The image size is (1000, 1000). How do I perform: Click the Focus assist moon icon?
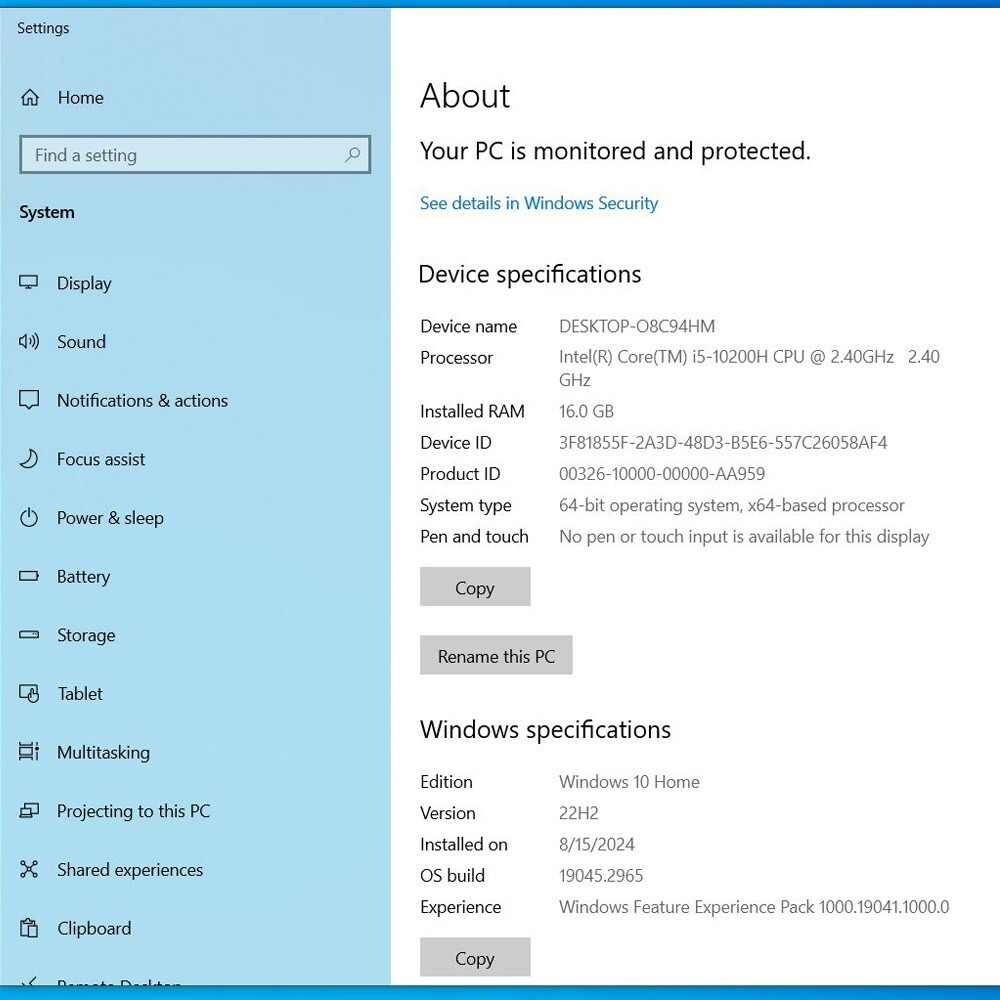[x=29, y=459]
